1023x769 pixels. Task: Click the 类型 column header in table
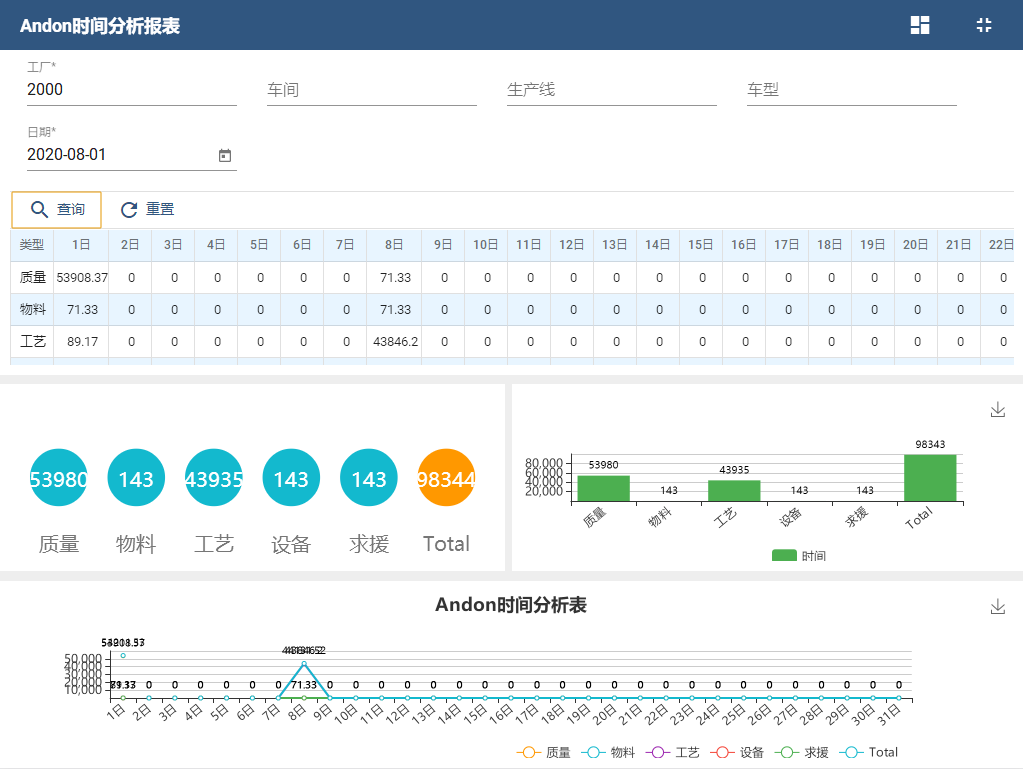tap(32, 245)
